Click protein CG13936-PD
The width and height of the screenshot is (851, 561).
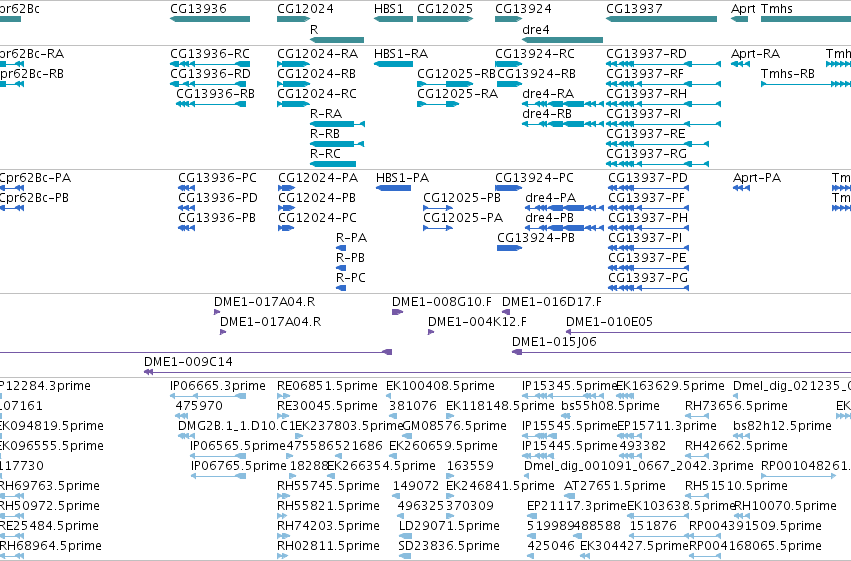218,198
